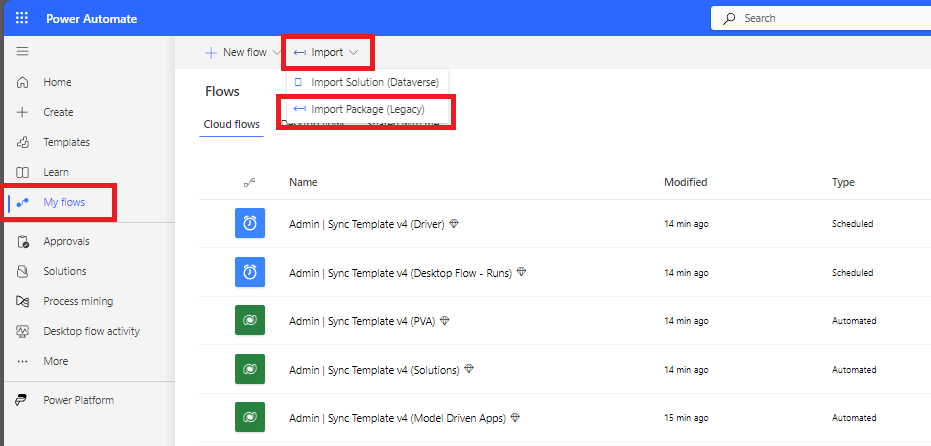The image size is (931, 446).
Task: Click the Solutions icon in the sidebar
Action: point(23,271)
